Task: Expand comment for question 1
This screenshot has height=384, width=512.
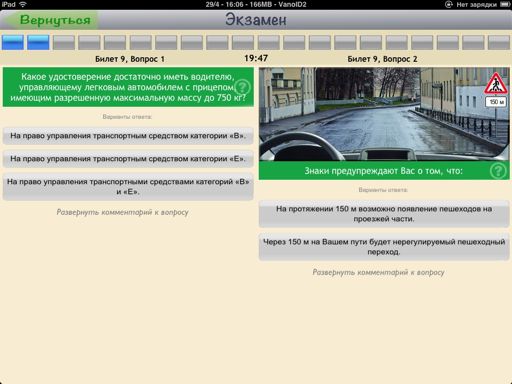Action: tap(122, 212)
